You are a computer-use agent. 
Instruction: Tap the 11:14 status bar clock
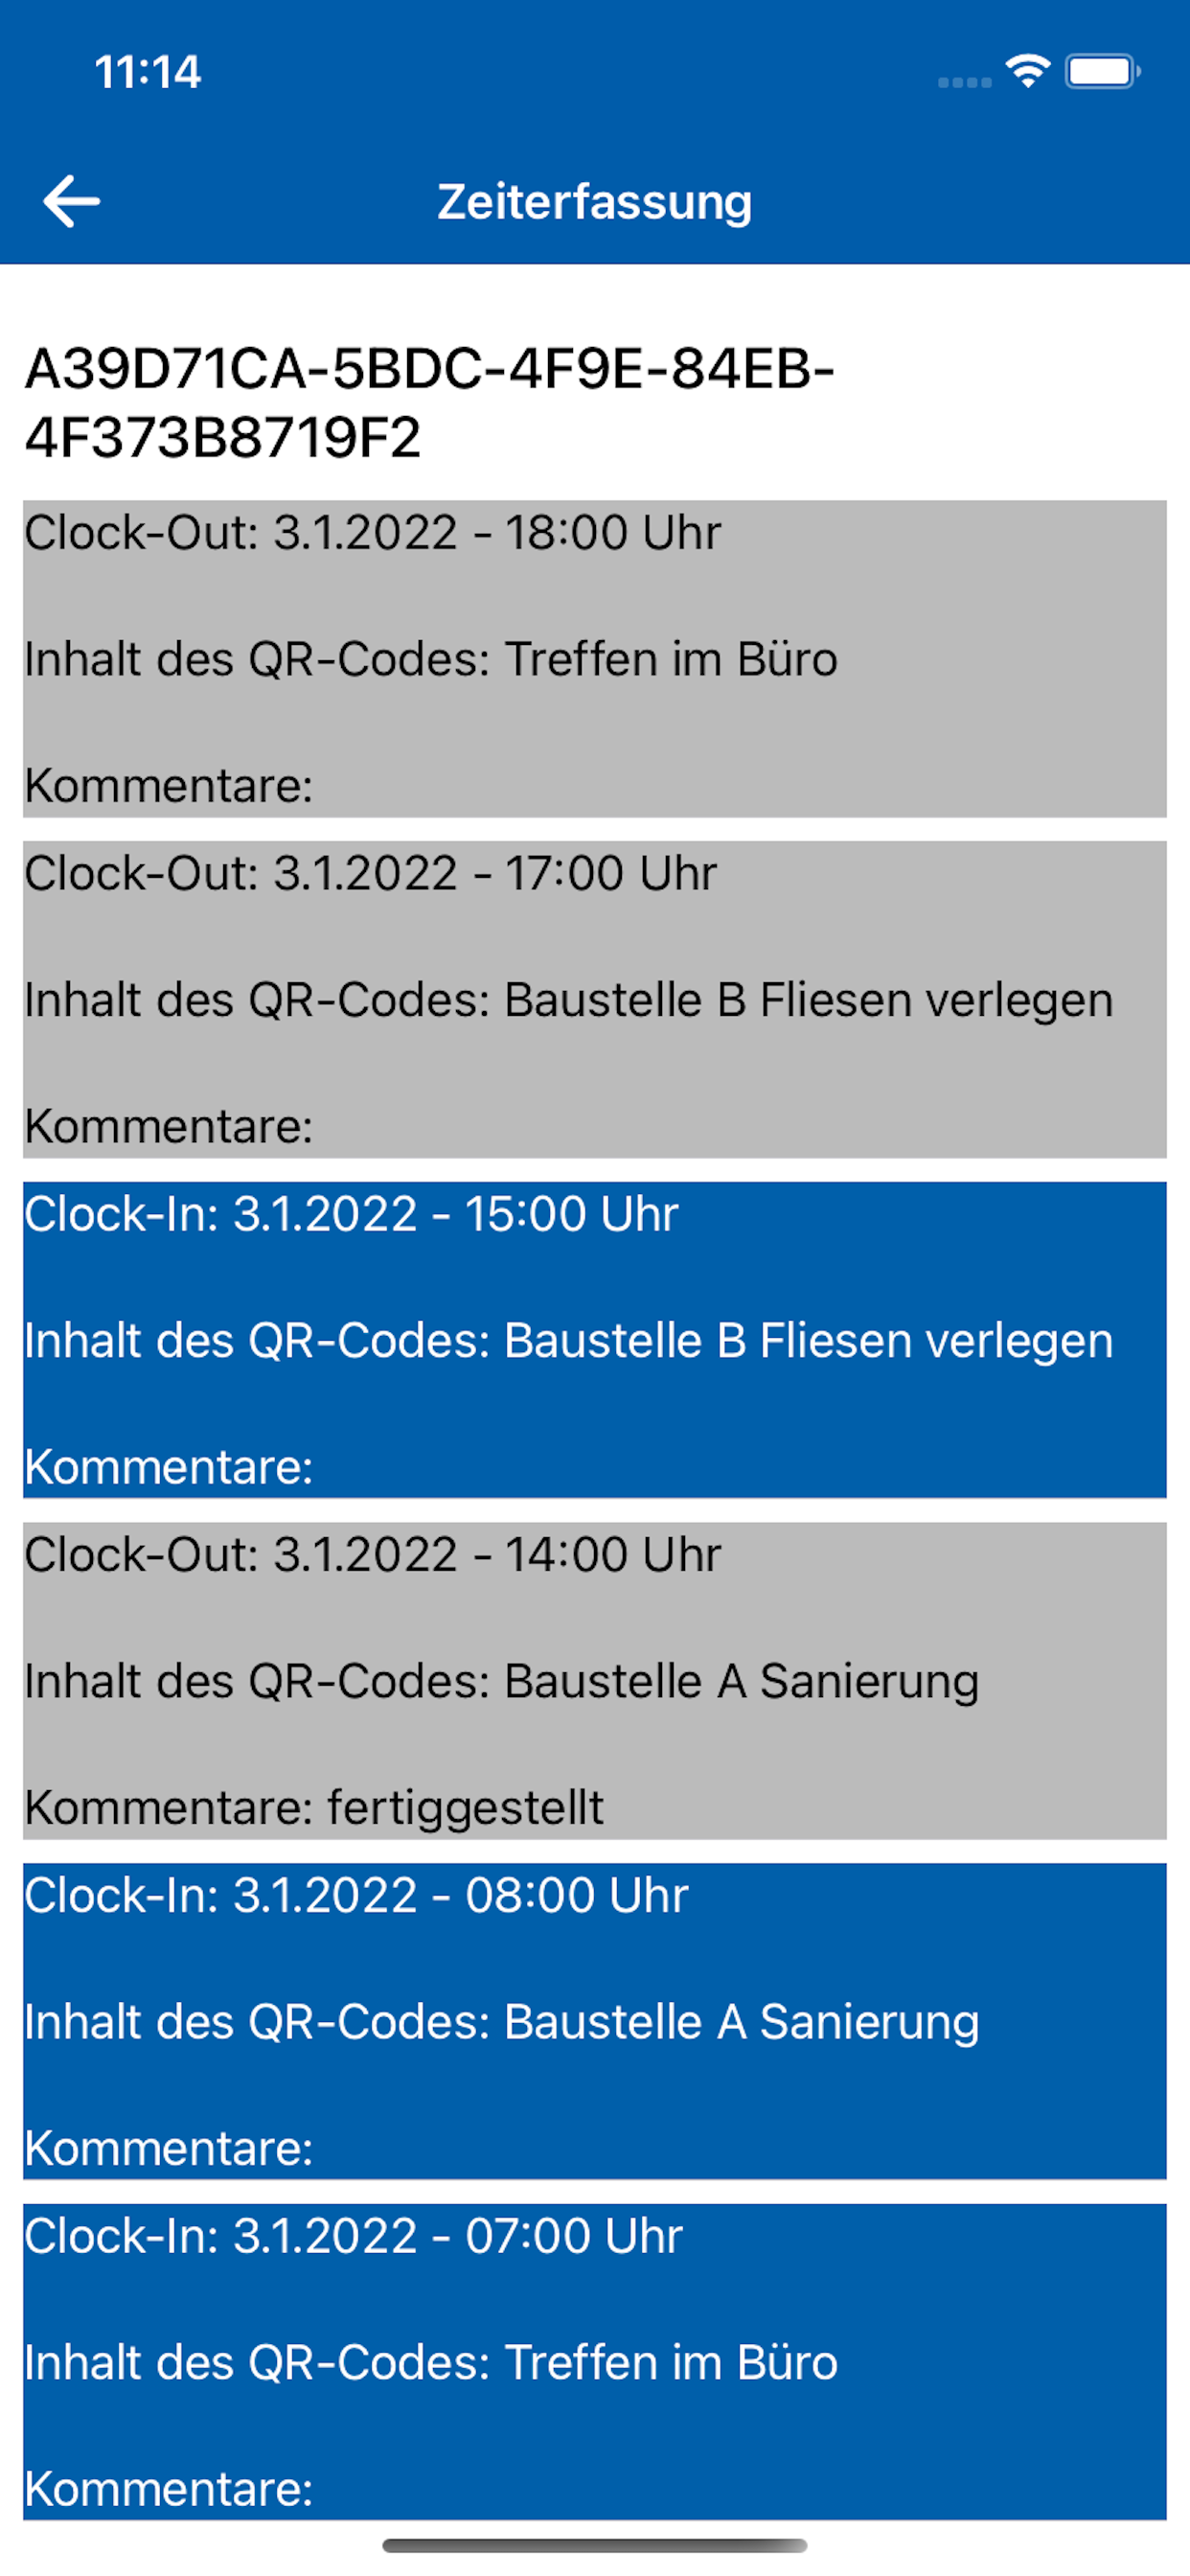pos(148,72)
